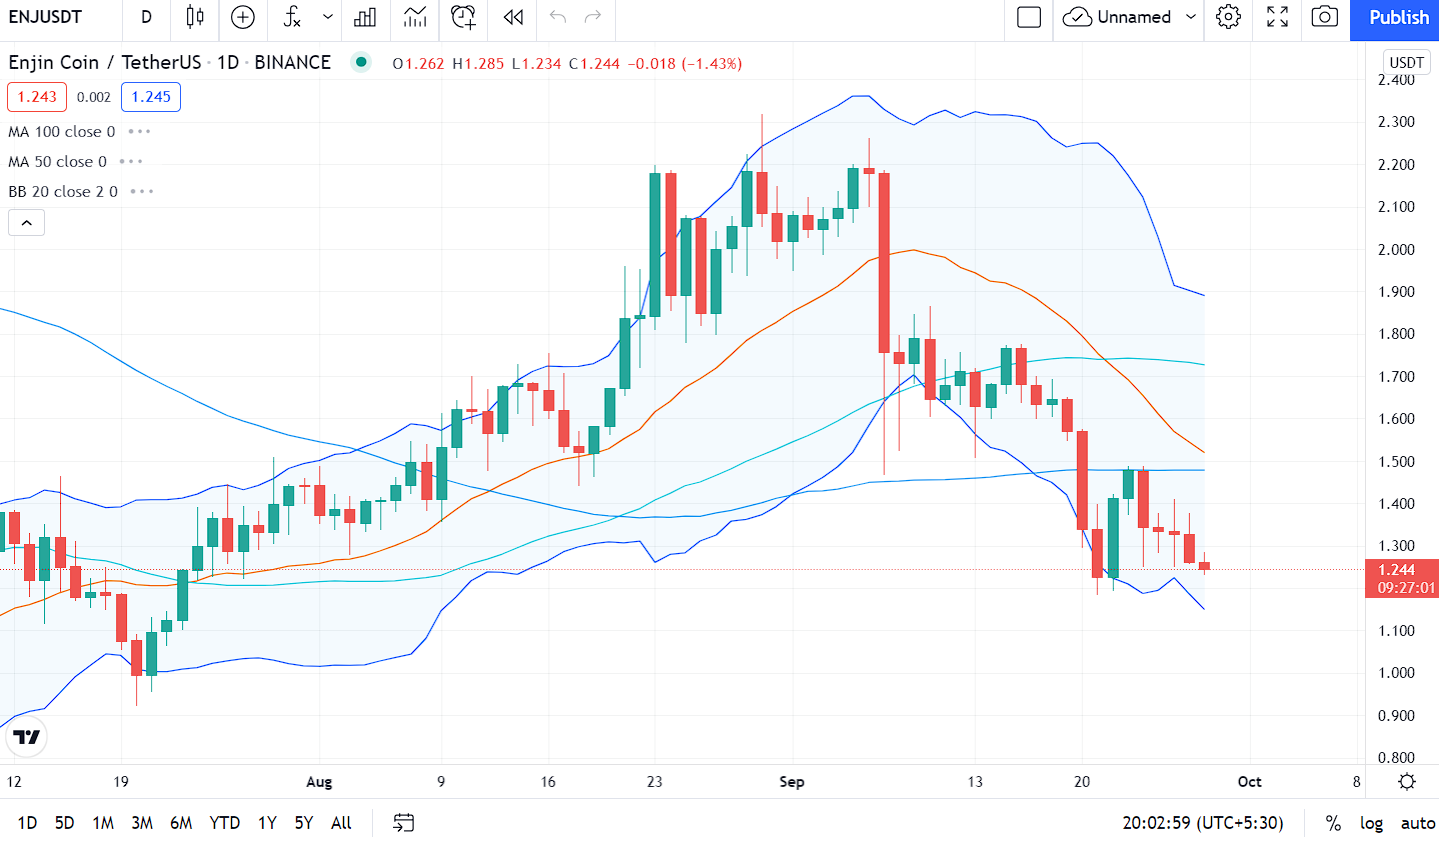1439x844 pixels.
Task: Click the green market status dot
Action: pyautogui.click(x=361, y=62)
